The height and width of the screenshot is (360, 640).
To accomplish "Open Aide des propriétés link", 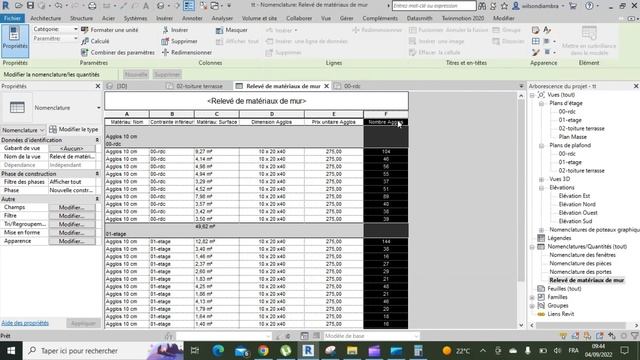I will point(25,323).
